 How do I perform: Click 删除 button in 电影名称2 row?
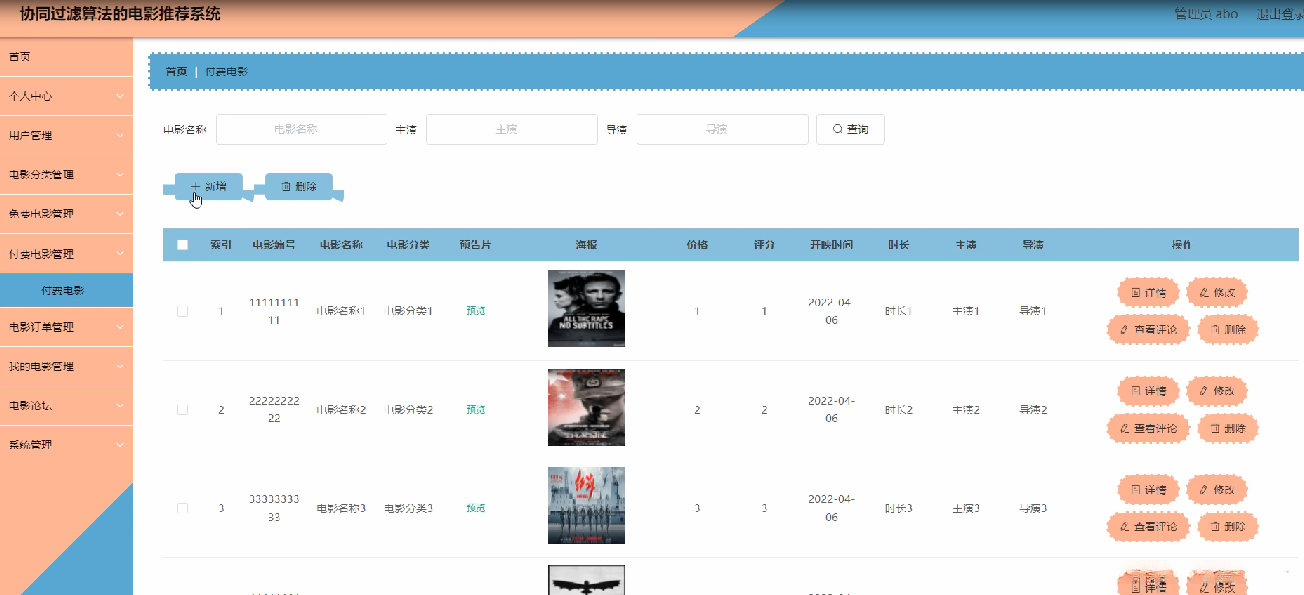(x=1227, y=428)
